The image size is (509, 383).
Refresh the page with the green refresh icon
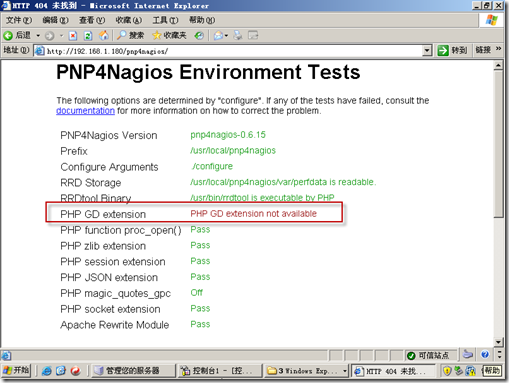pos(88,36)
